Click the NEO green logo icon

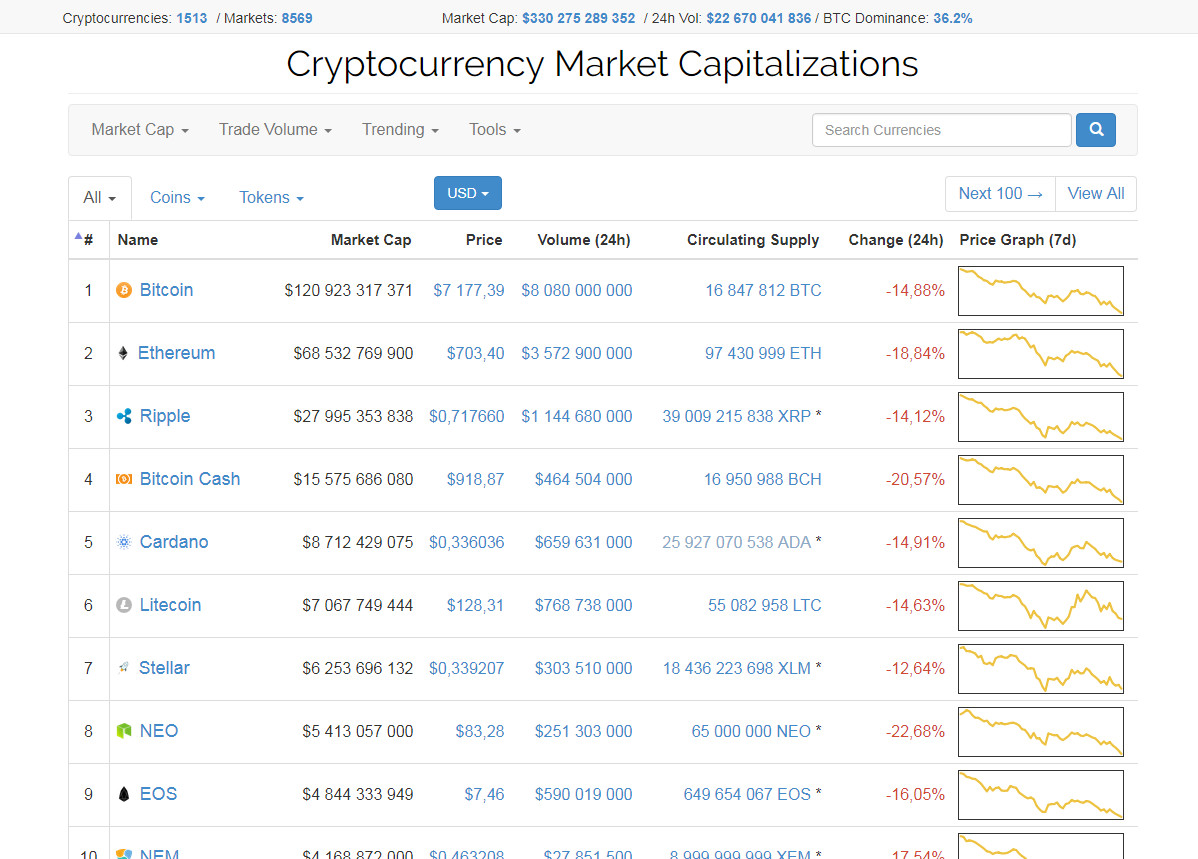point(124,731)
